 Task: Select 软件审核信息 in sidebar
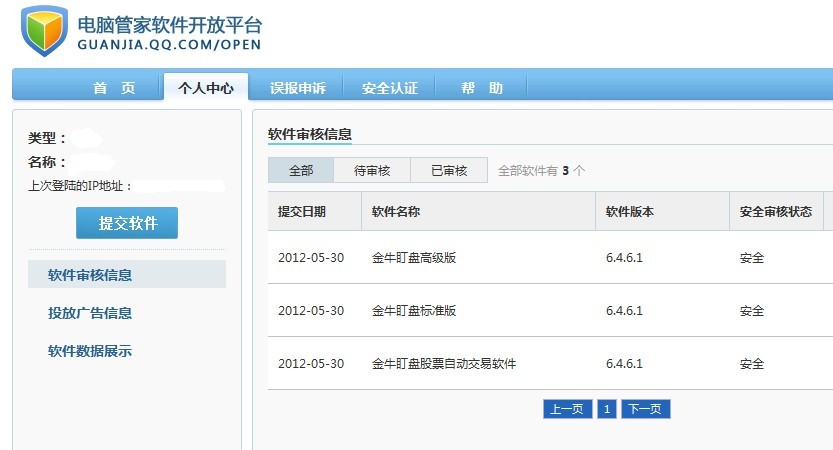pos(127,275)
